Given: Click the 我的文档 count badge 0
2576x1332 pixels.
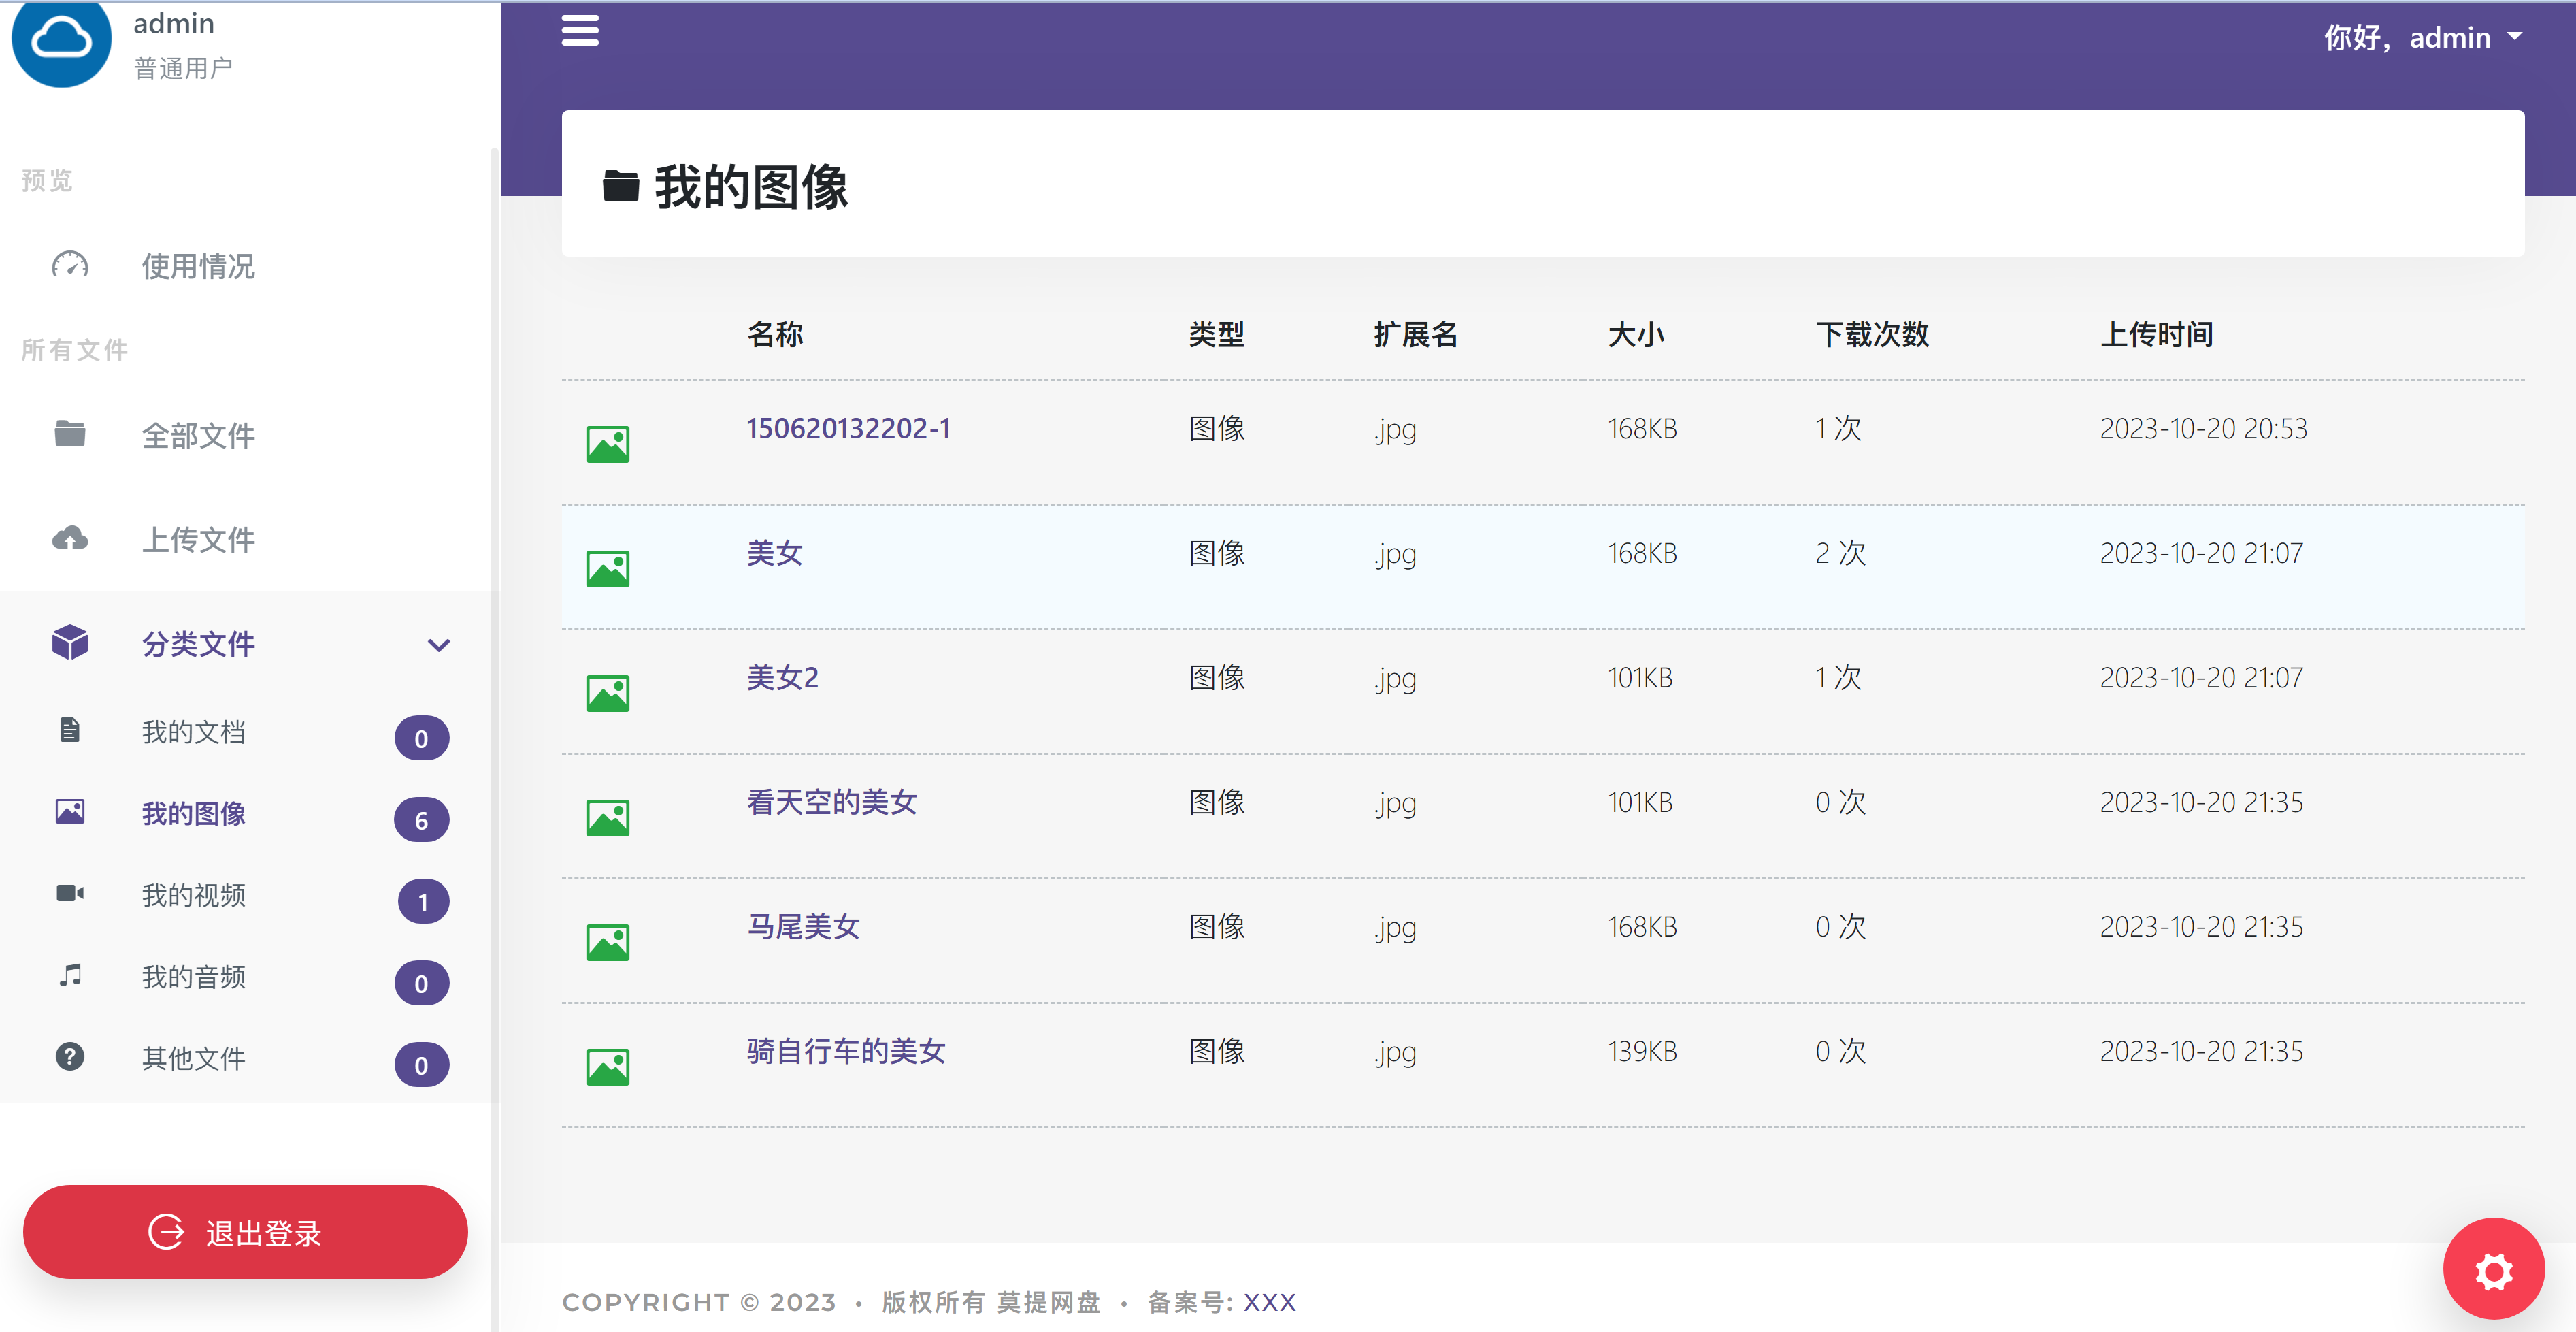Looking at the screenshot, I should [x=421, y=738].
